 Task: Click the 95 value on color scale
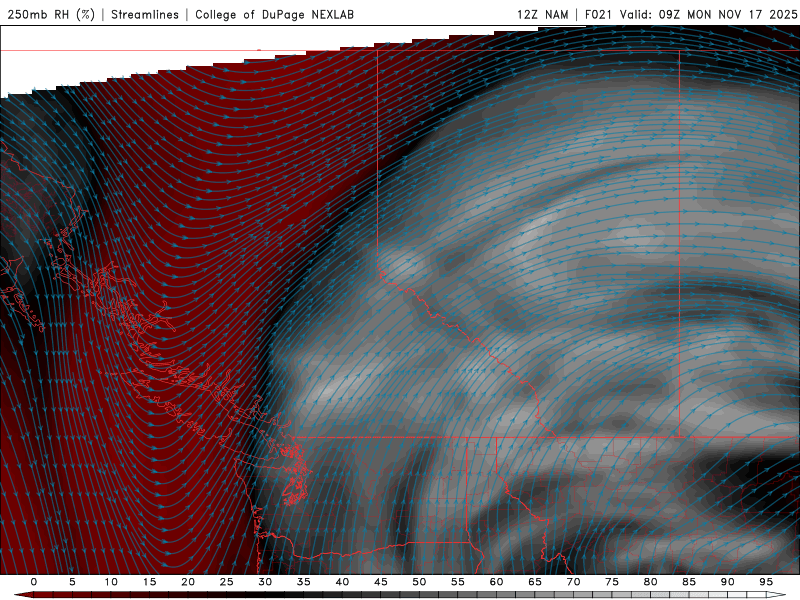click(766, 582)
